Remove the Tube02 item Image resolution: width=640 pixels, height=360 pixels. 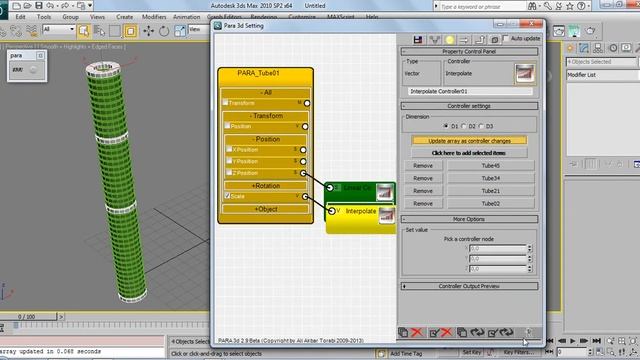[x=423, y=203]
